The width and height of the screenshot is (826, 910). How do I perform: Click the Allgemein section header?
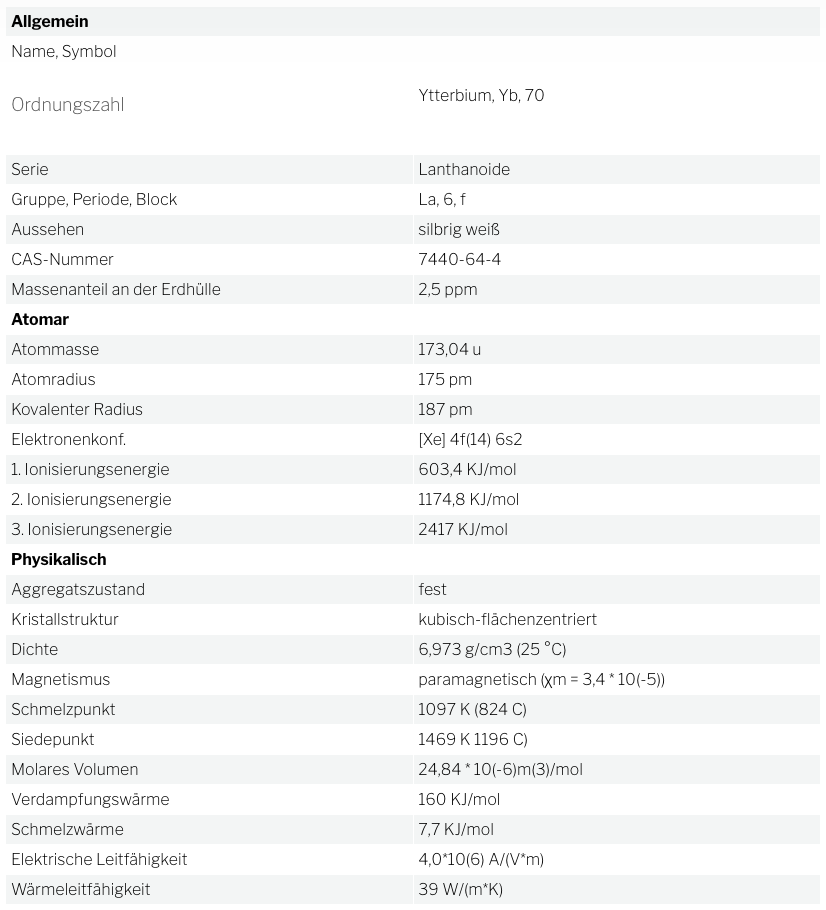[50, 21]
